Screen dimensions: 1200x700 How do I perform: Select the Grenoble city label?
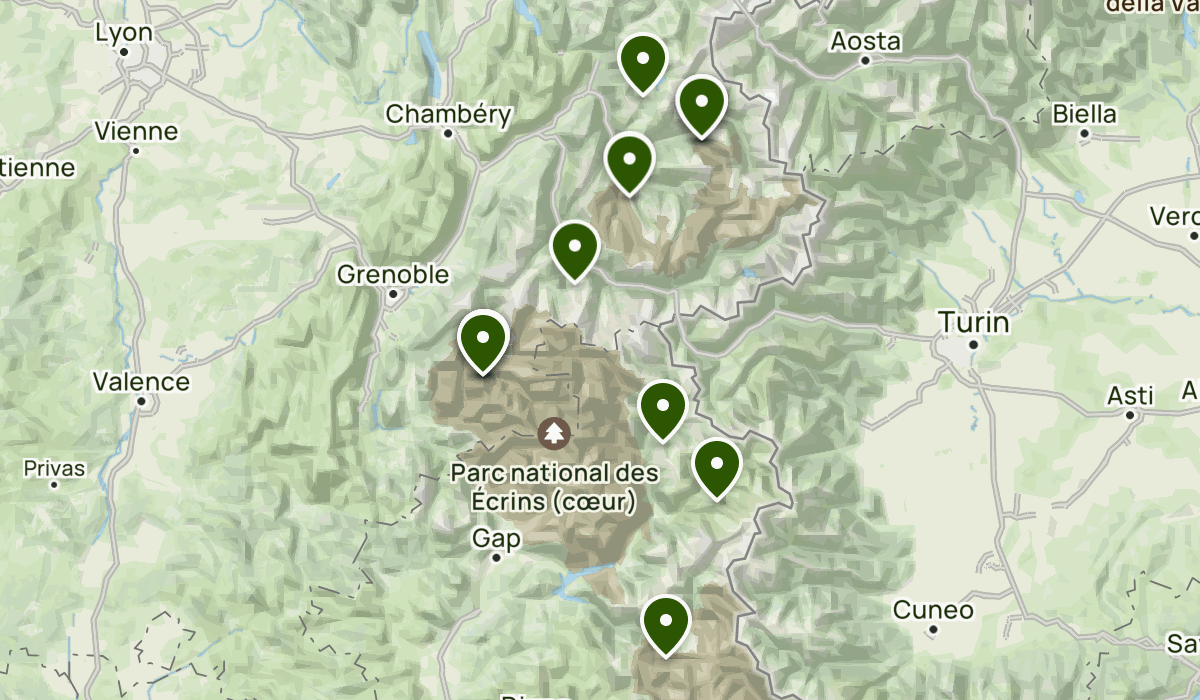[393, 274]
